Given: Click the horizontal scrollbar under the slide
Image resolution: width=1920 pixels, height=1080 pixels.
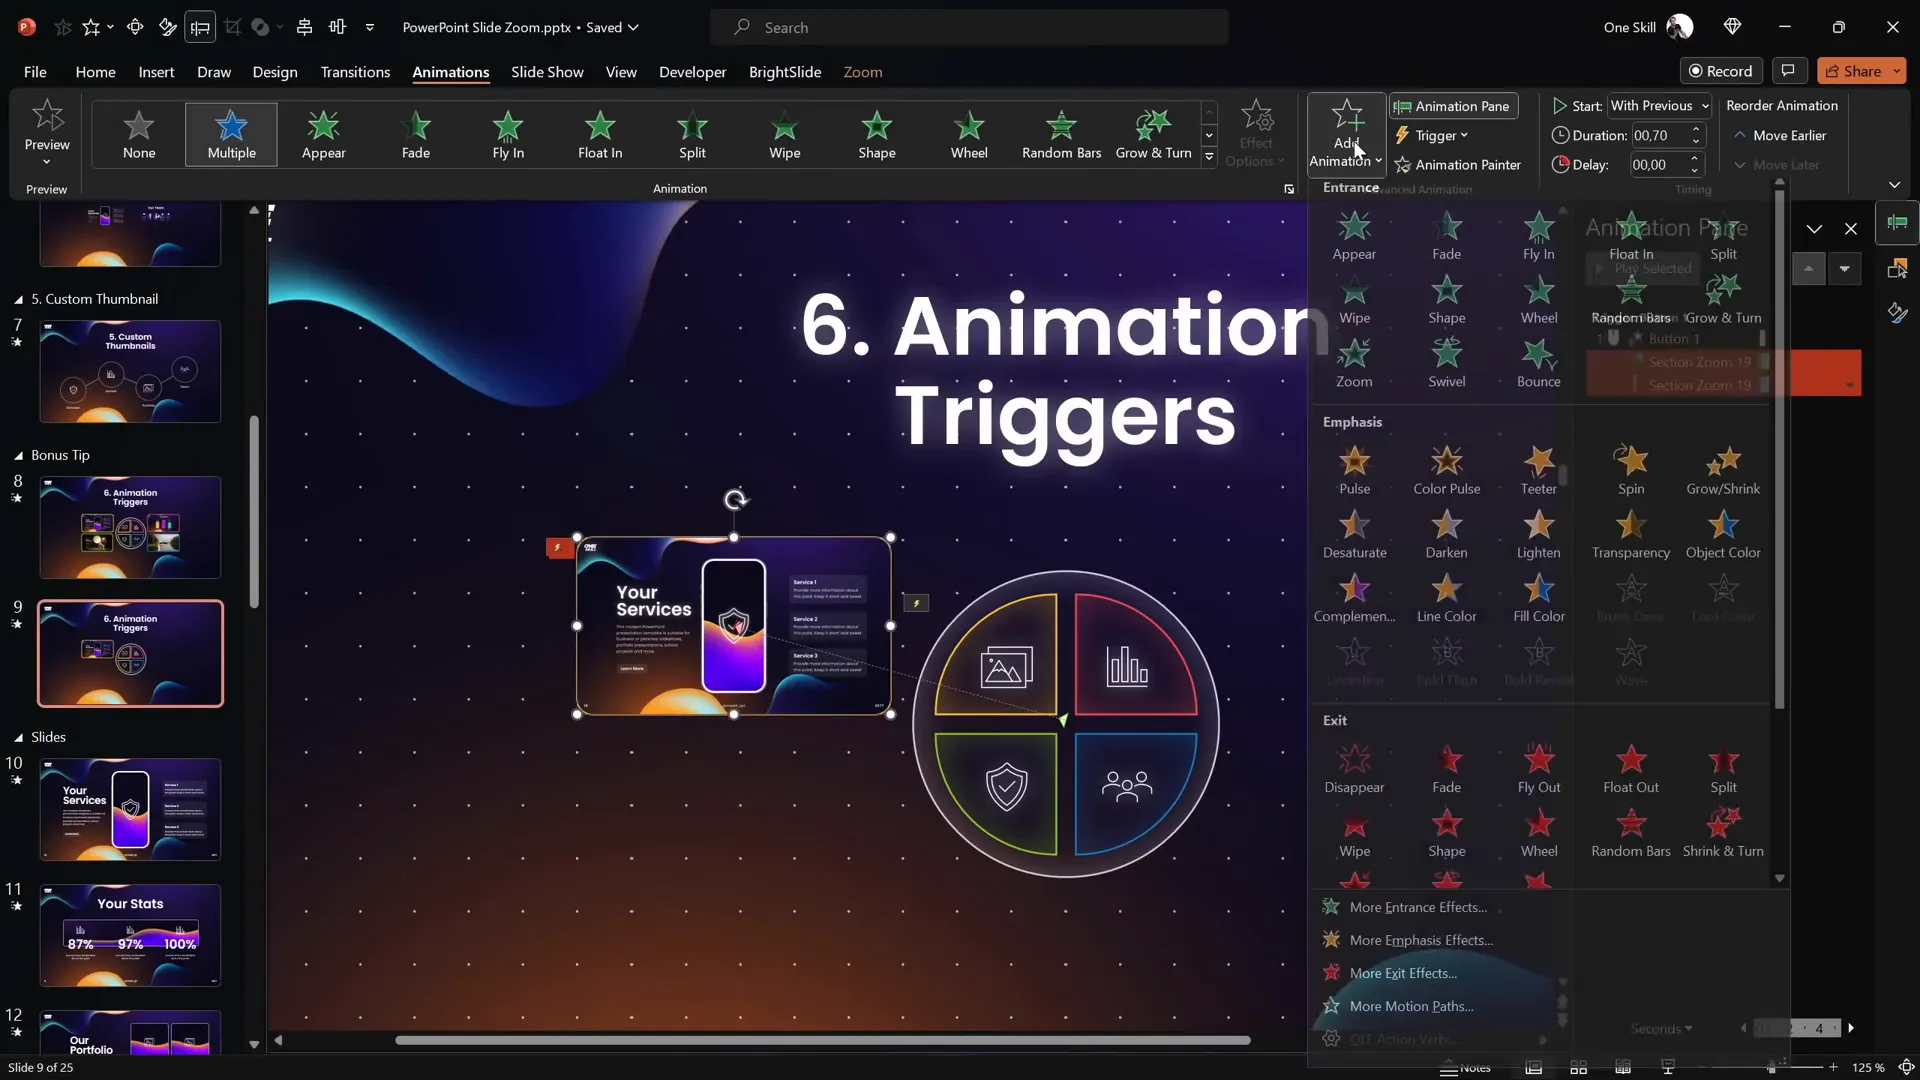Looking at the screenshot, I should click(x=822, y=1040).
